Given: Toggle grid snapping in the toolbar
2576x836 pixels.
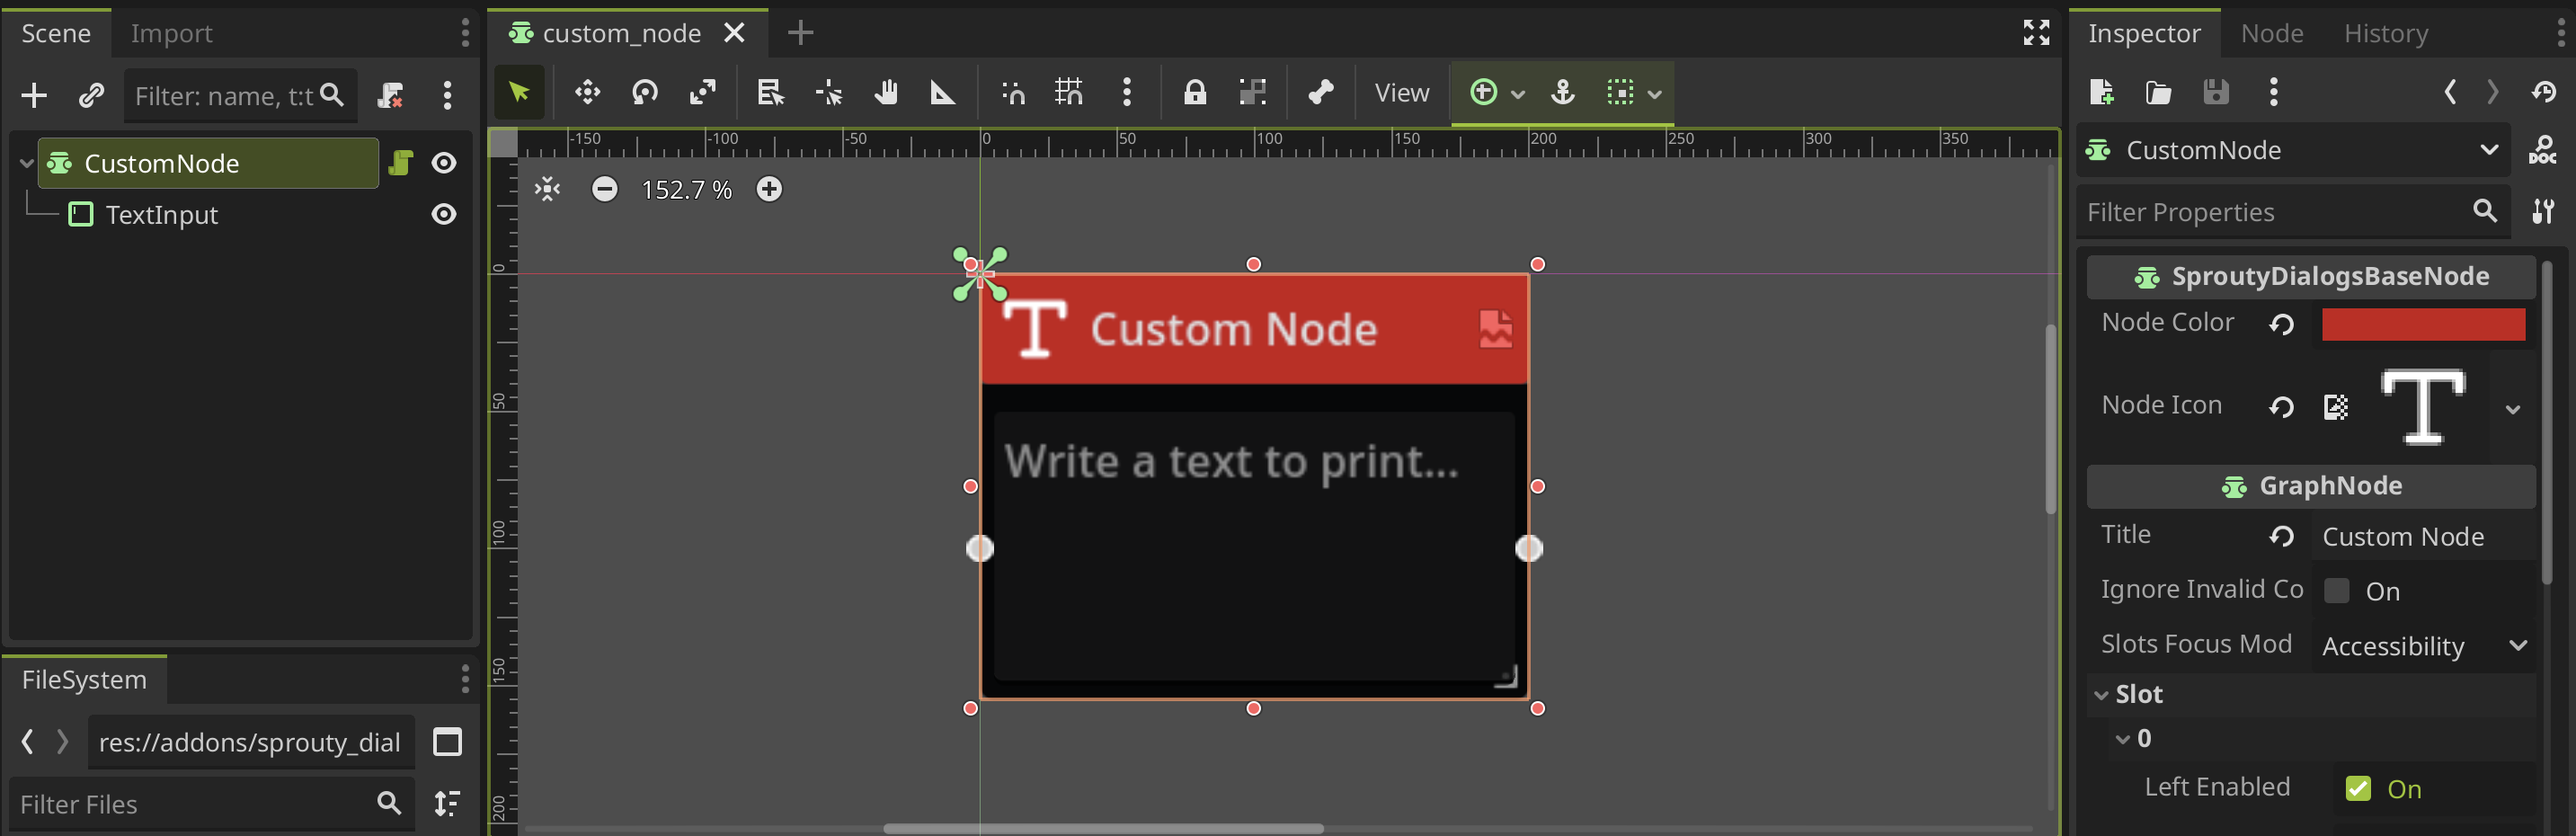Looking at the screenshot, I should [1067, 92].
